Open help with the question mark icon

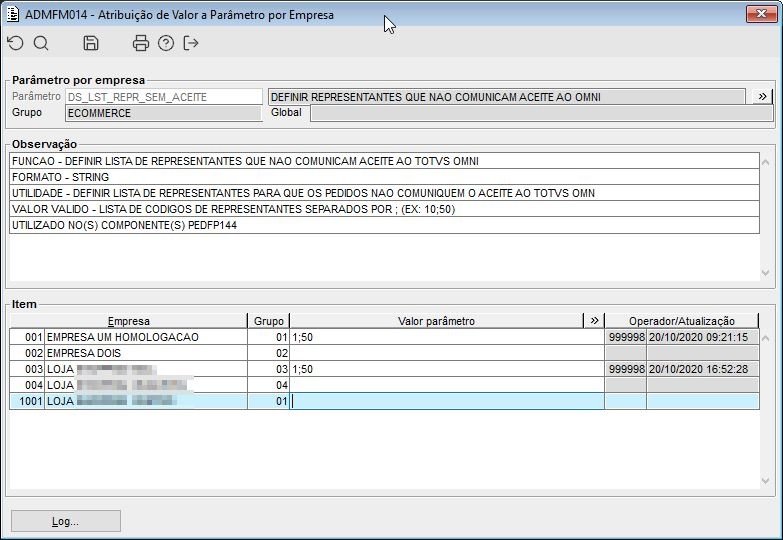point(166,43)
